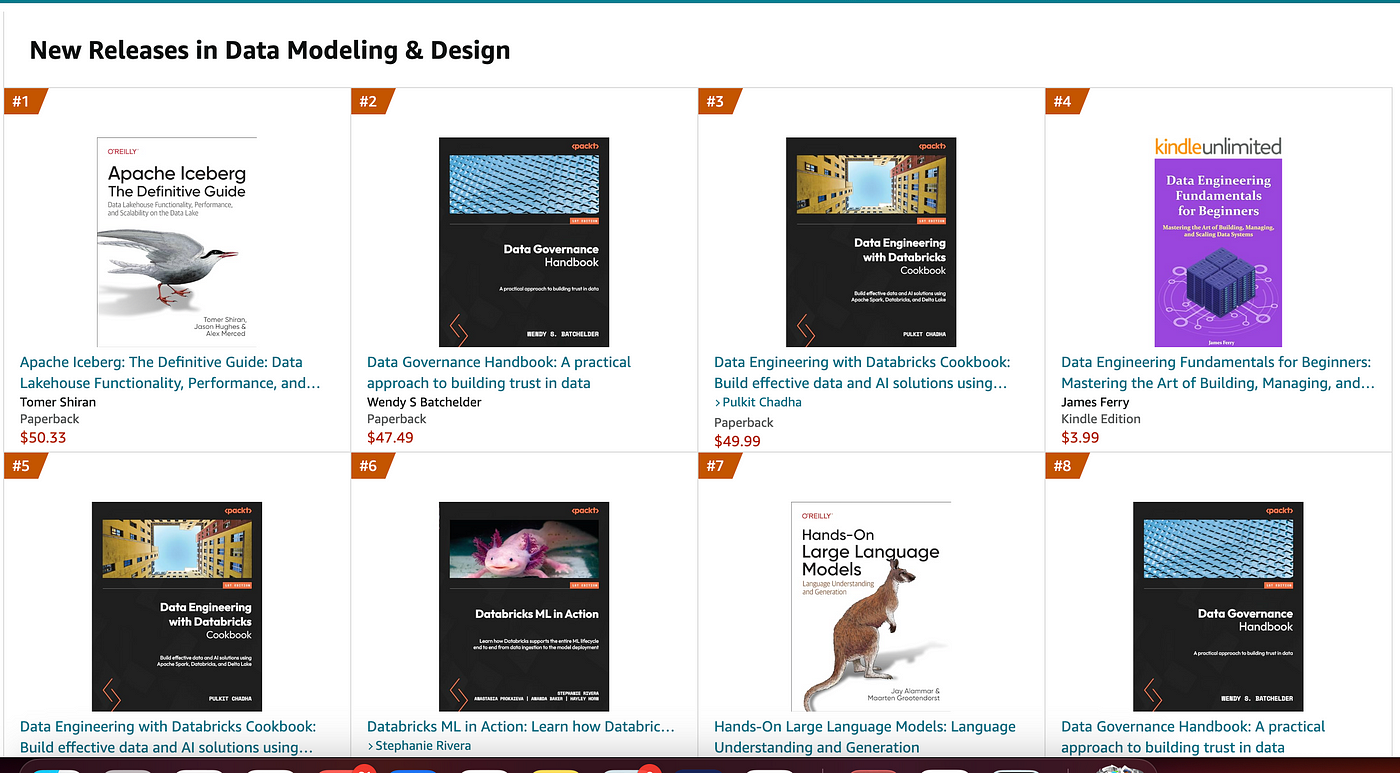This screenshot has width=1400, height=773.
Task: Expand the chevron beside Stephanie Rivera
Action: pyautogui.click(x=370, y=746)
